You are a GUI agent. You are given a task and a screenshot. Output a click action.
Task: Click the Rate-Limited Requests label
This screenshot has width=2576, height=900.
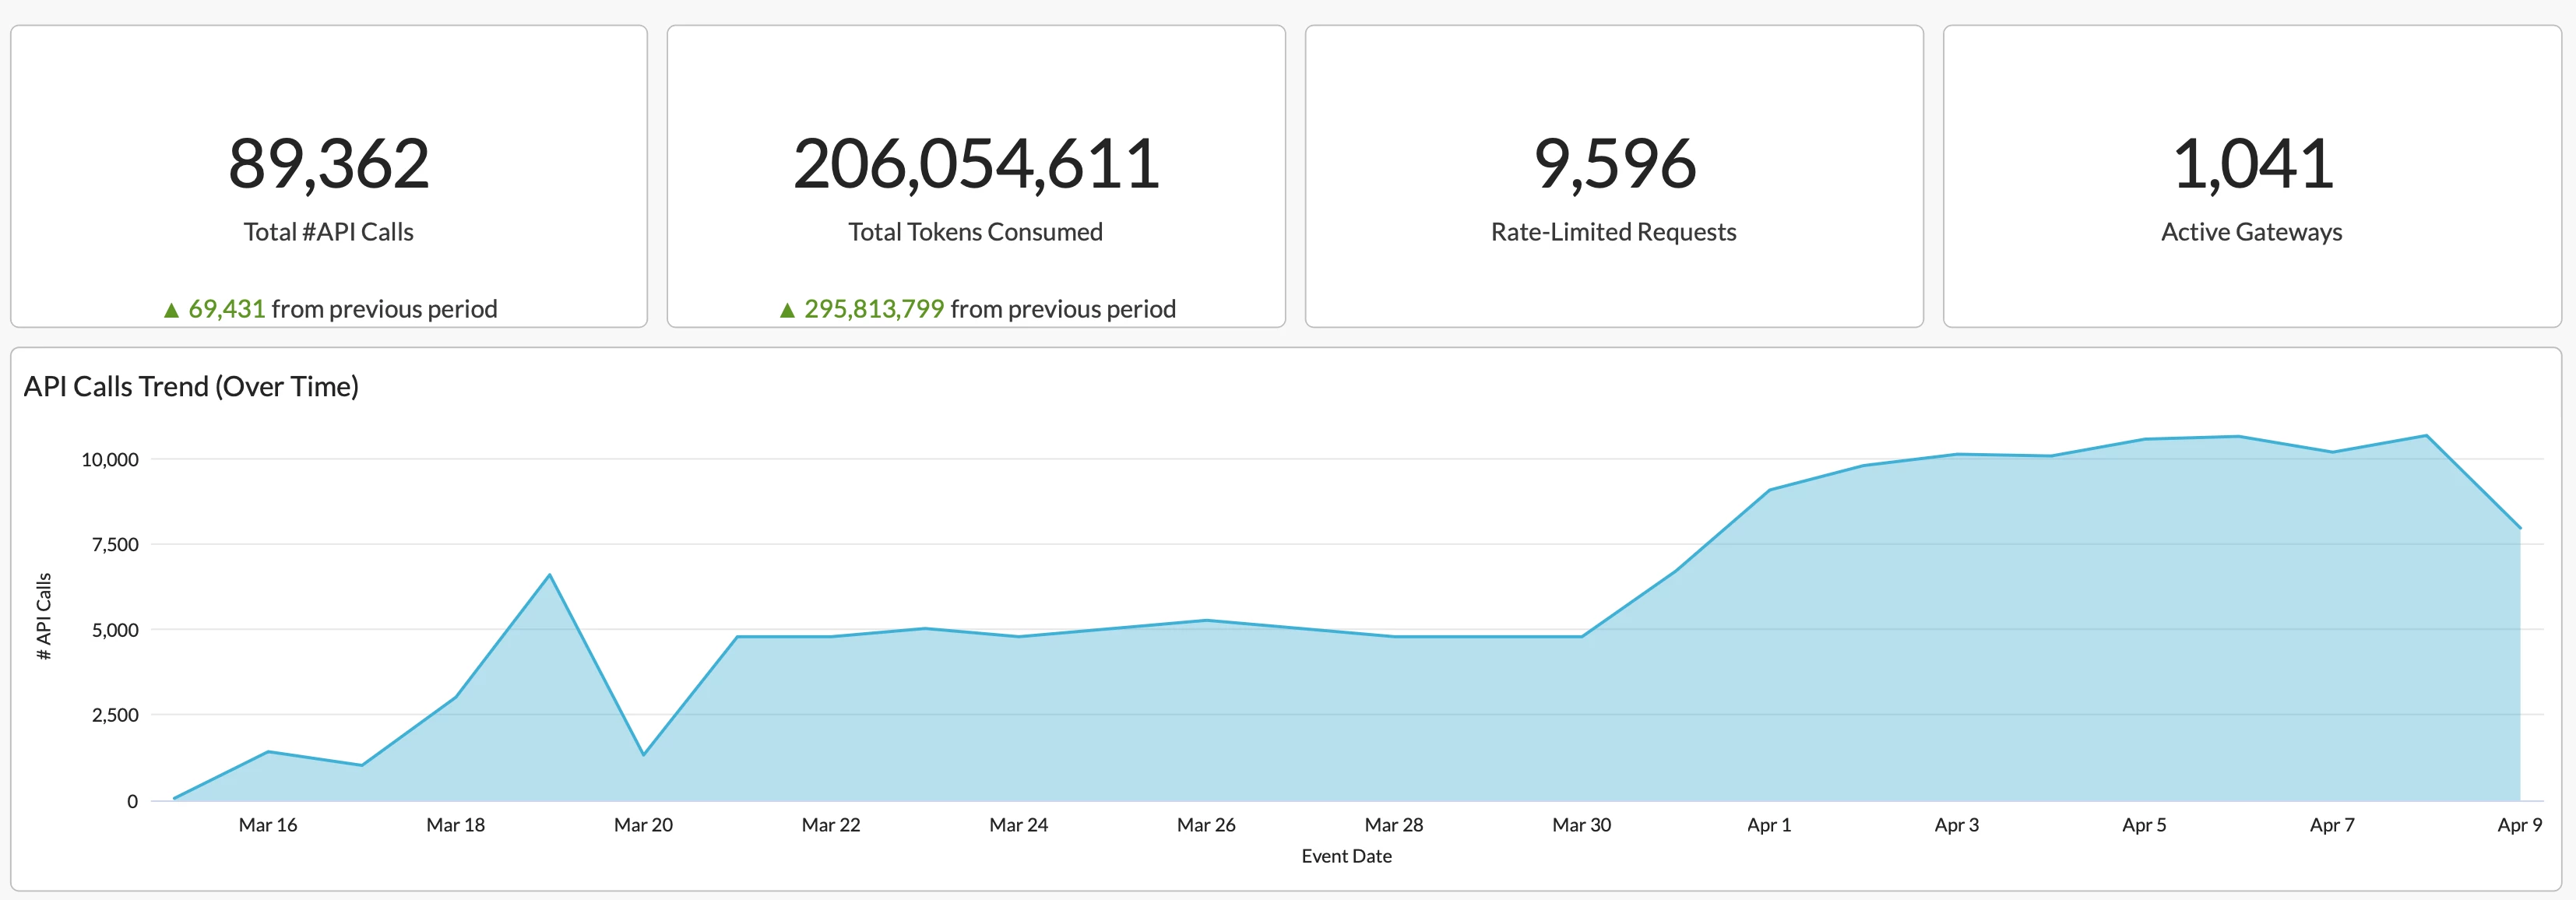click(x=1613, y=232)
